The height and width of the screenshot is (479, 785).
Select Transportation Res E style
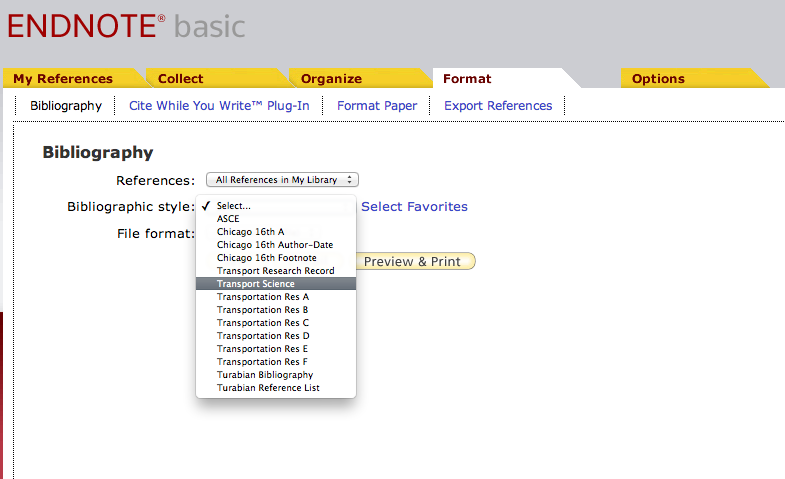[x=276, y=349]
